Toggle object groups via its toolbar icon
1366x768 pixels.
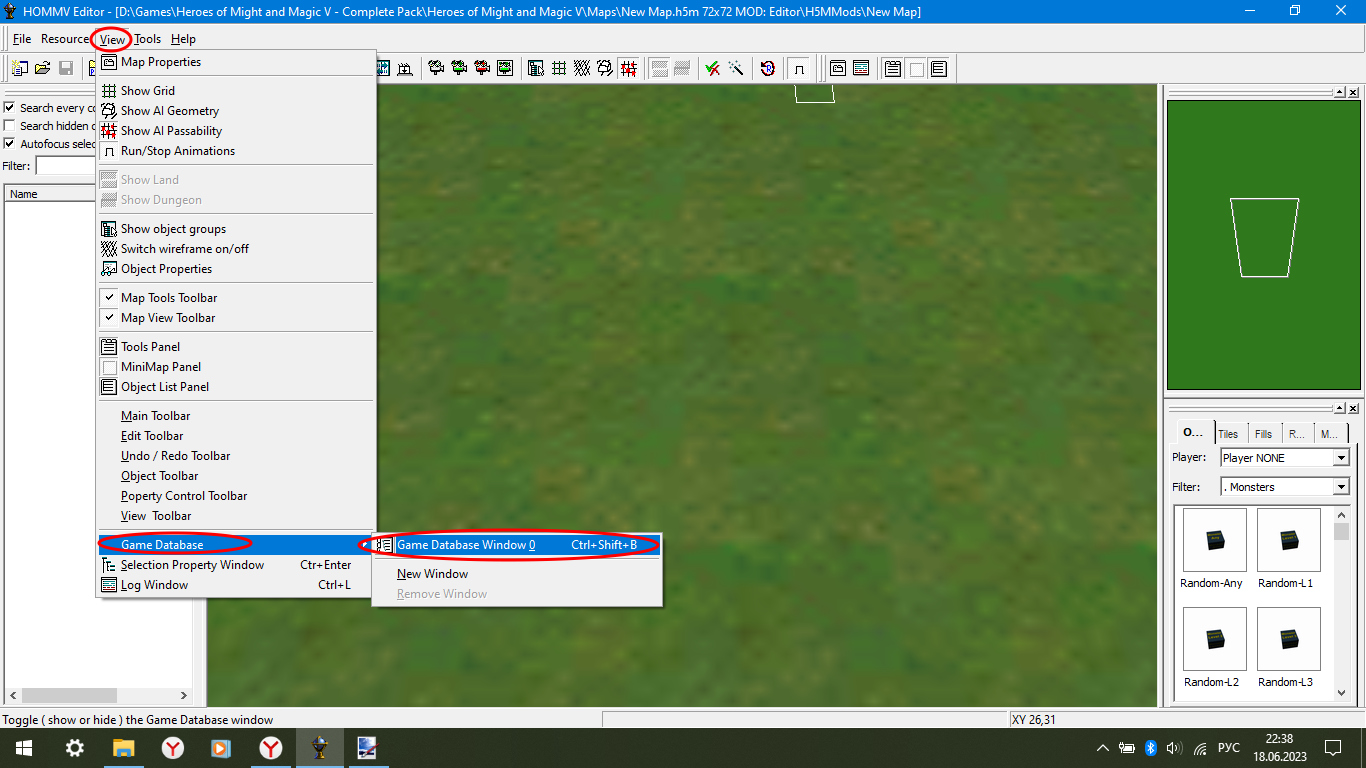pyautogui.click(x=536, y=68)
